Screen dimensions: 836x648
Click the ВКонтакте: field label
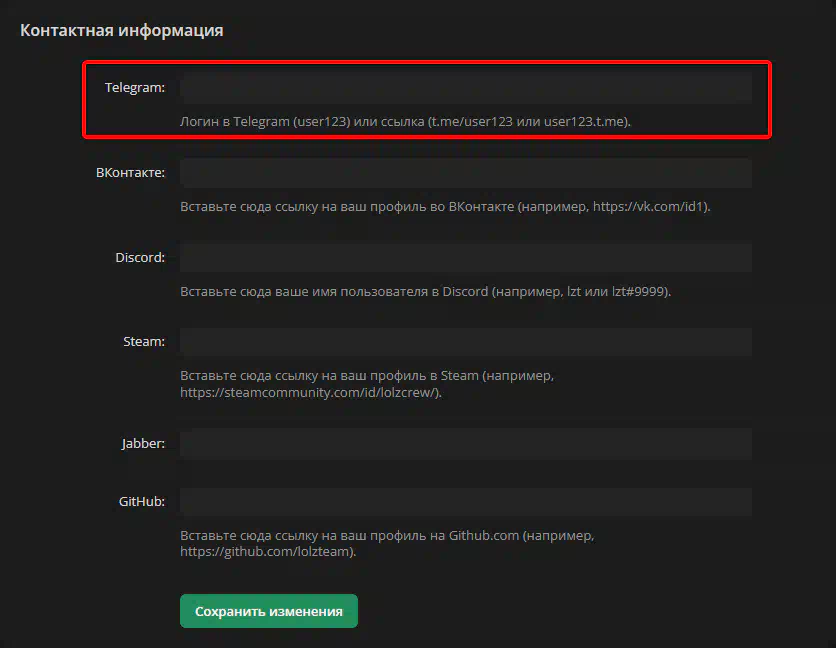click(x=131, y=172)
